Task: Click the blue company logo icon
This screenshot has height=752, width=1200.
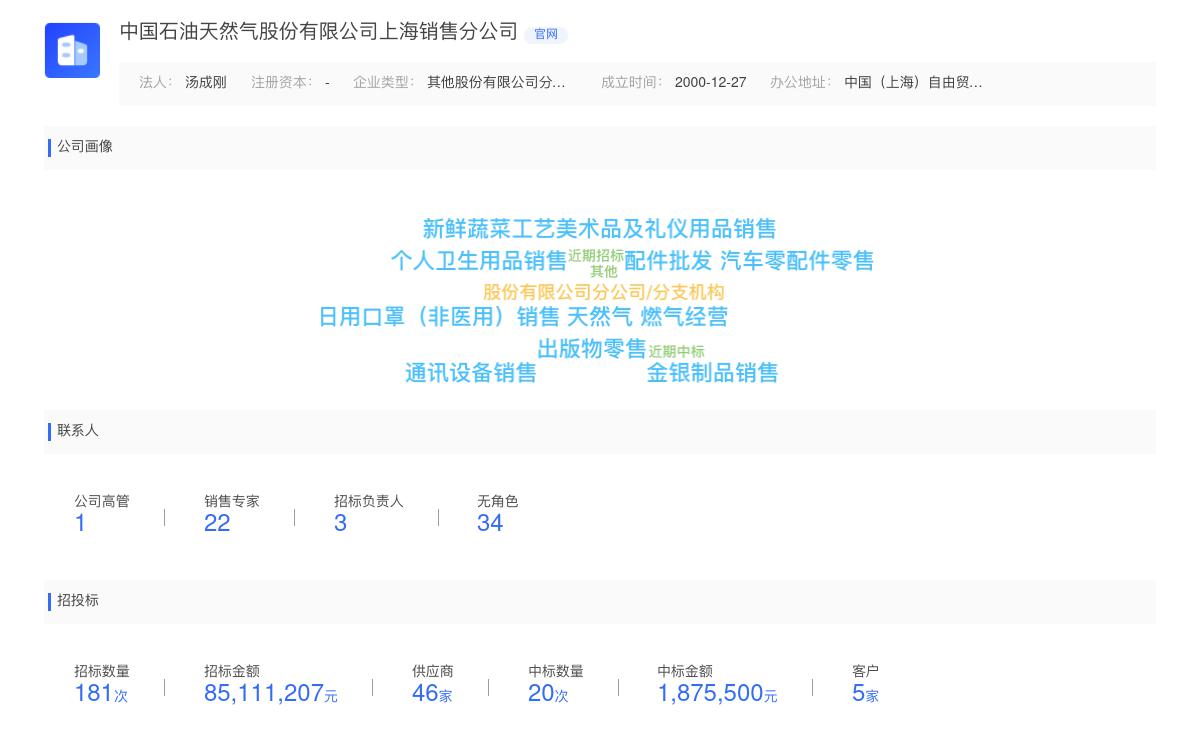Action: (72, 50)
